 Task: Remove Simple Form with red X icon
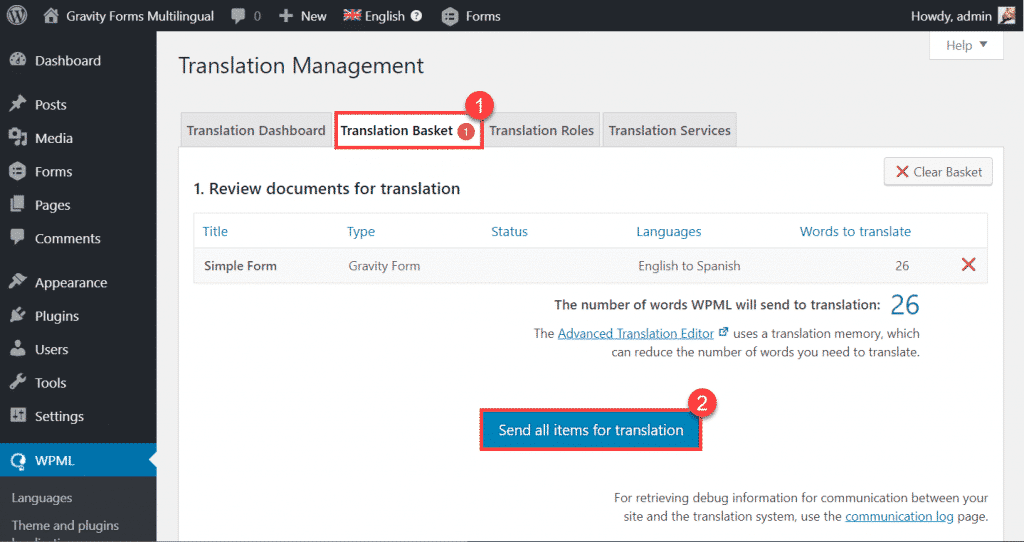tap(968, 264)
